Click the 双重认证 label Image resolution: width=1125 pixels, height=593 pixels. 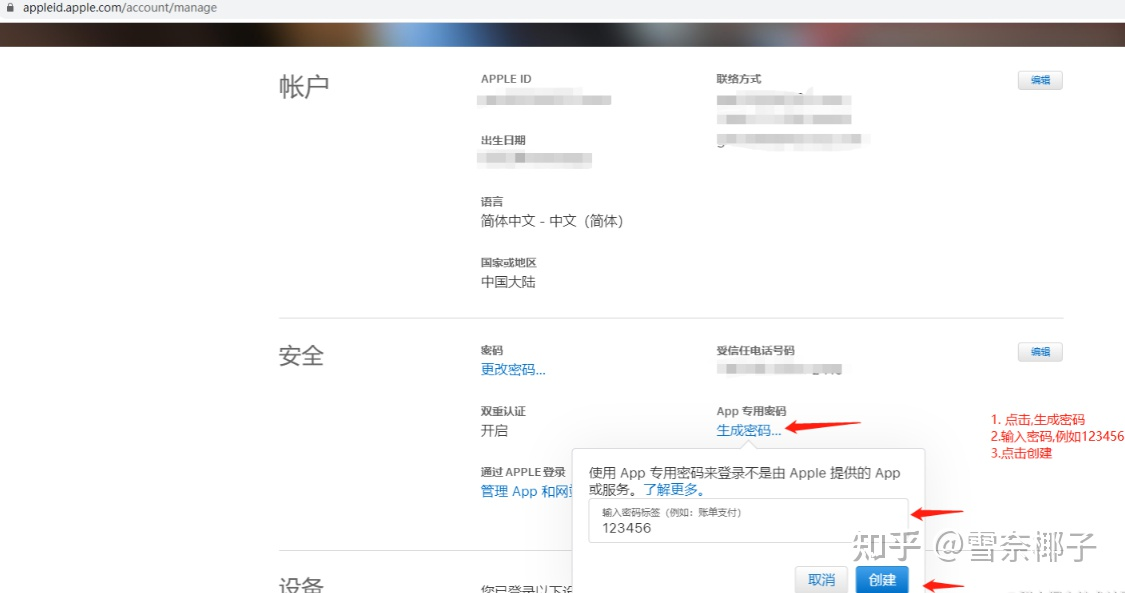[503, 411]
